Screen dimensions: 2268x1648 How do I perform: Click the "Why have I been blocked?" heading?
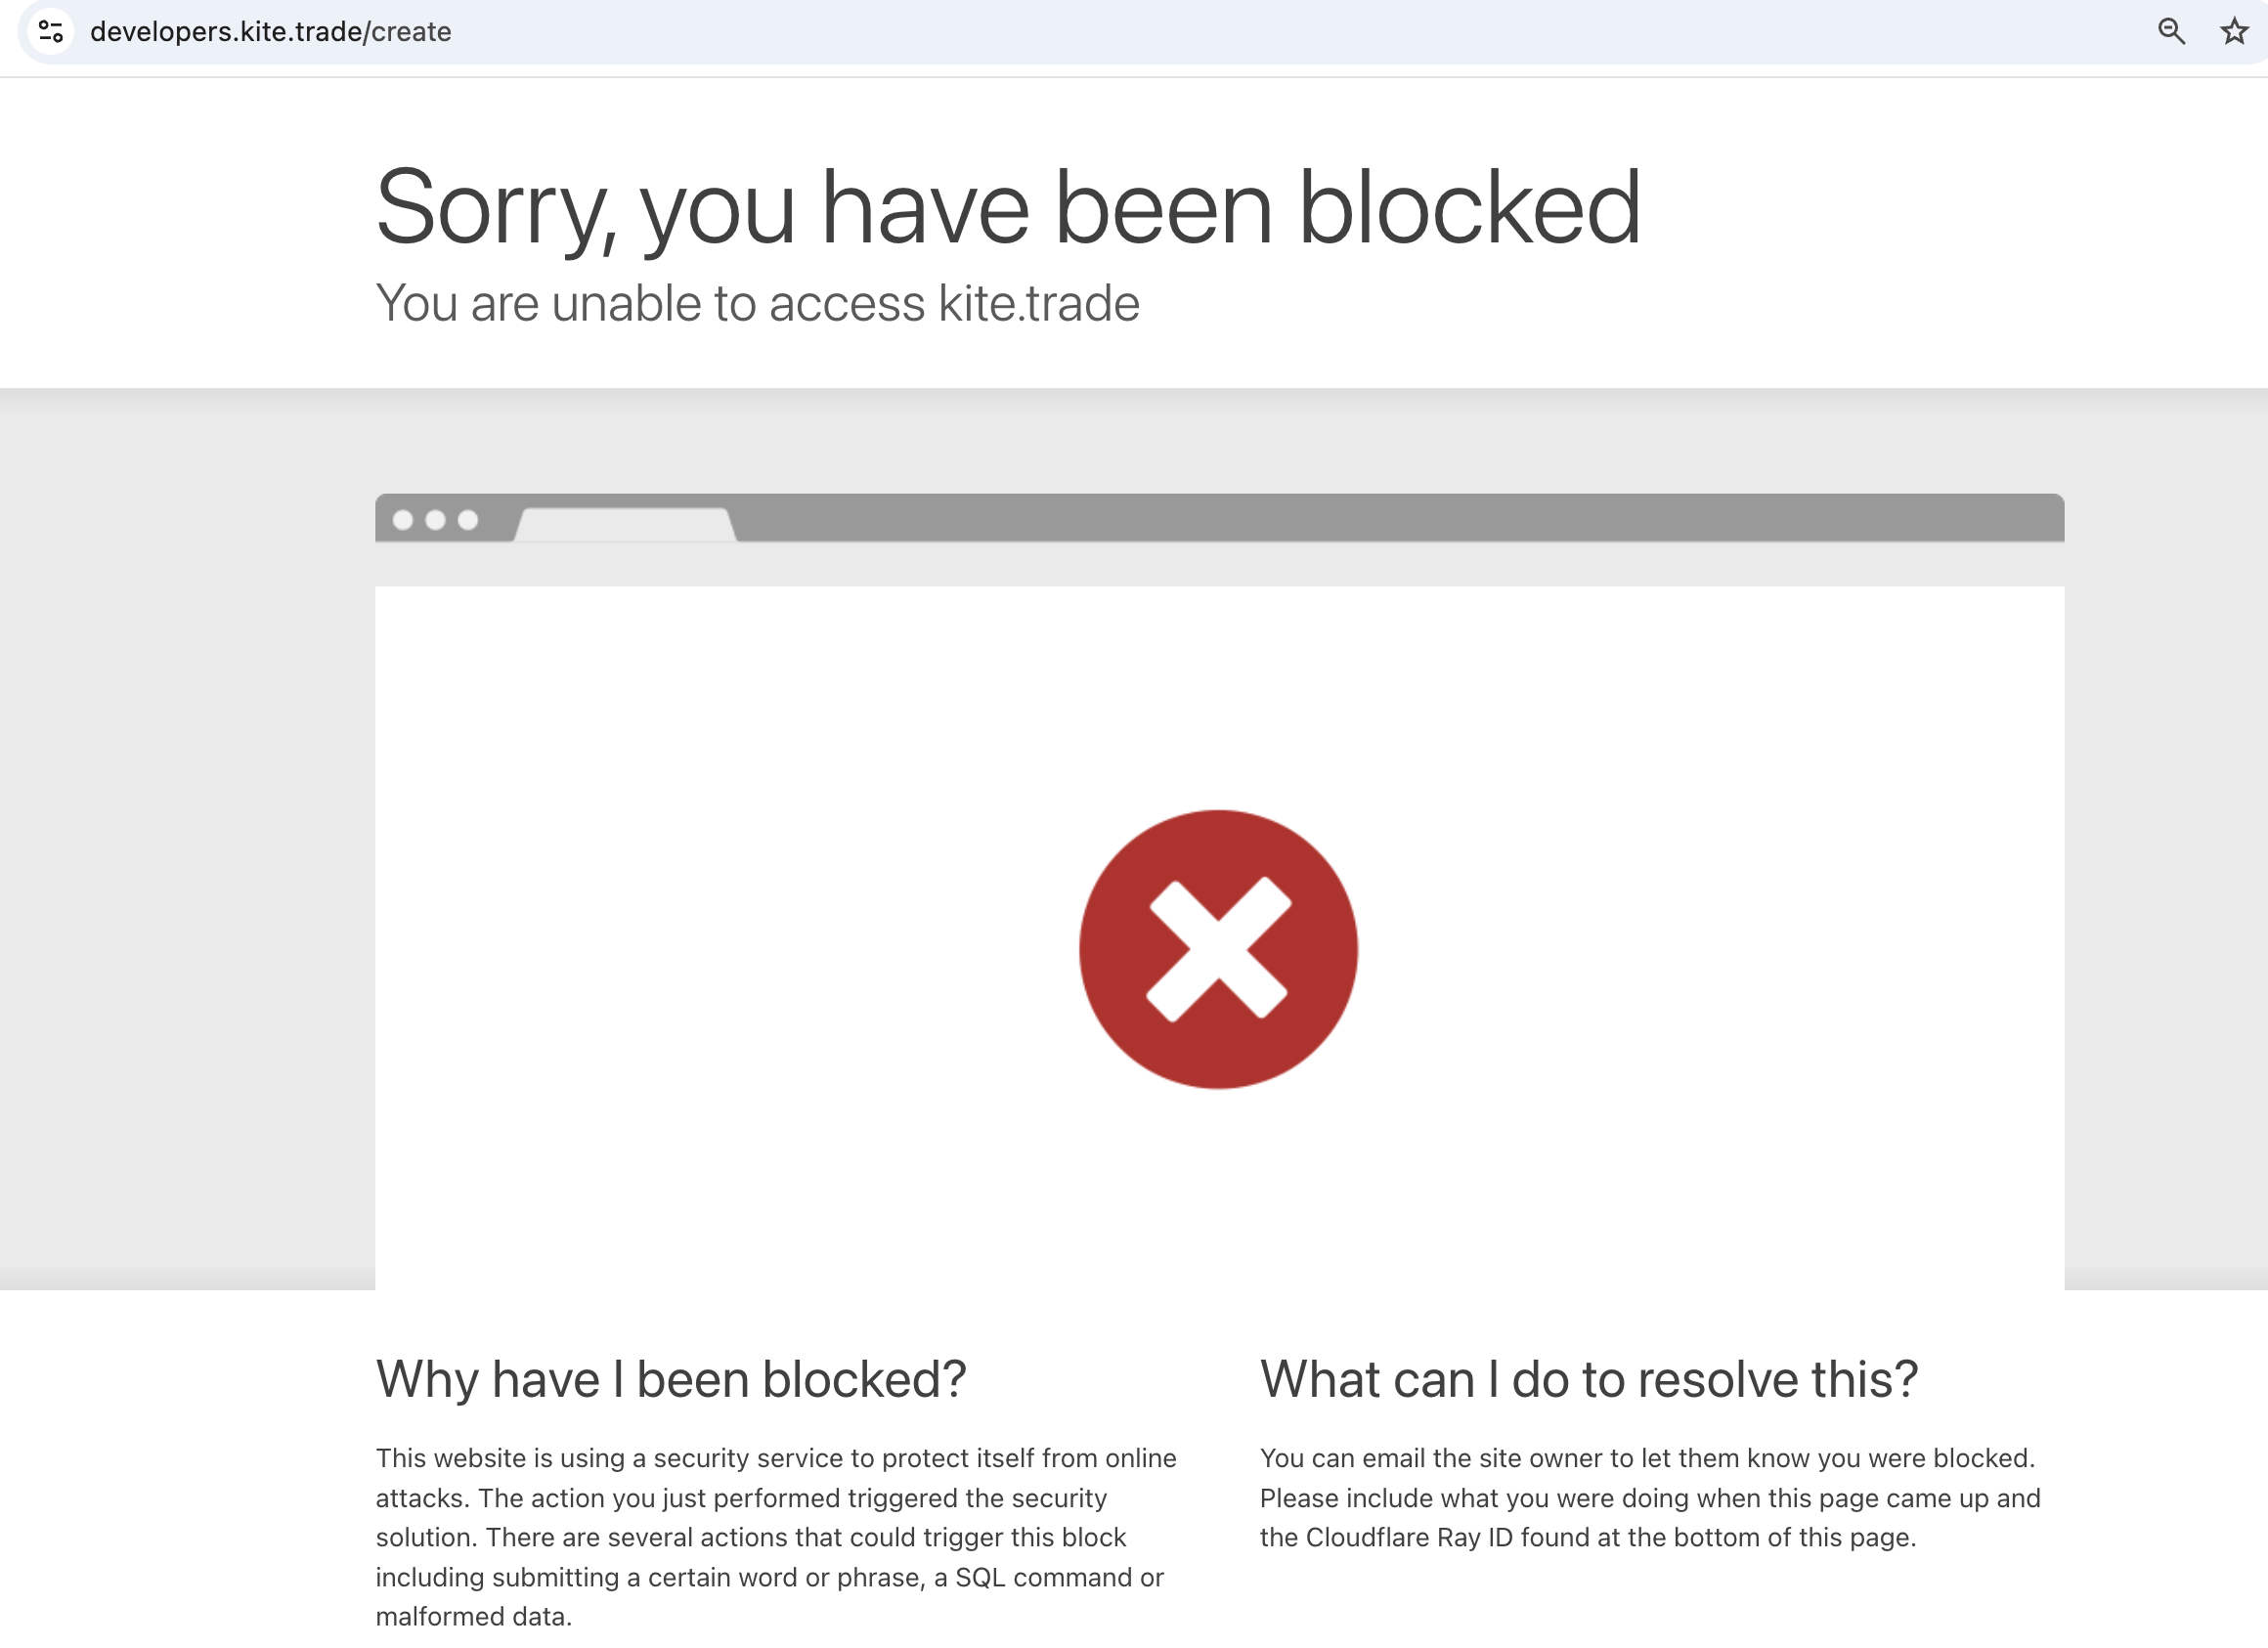671,1379
